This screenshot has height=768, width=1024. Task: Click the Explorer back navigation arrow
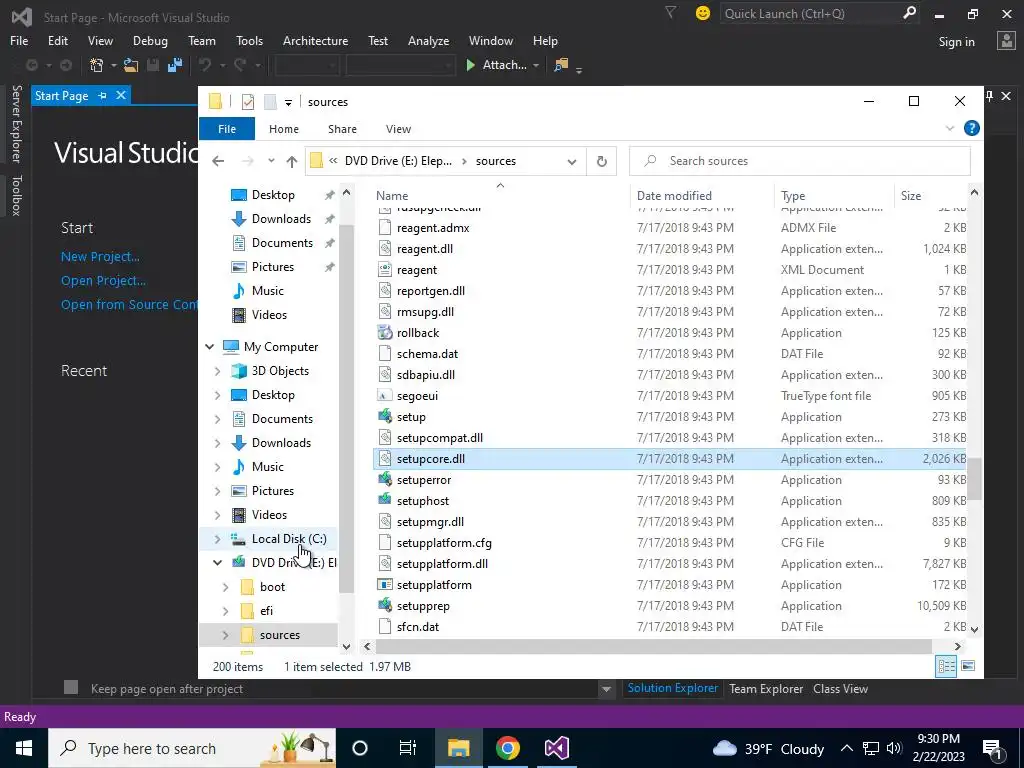point(218,161)
